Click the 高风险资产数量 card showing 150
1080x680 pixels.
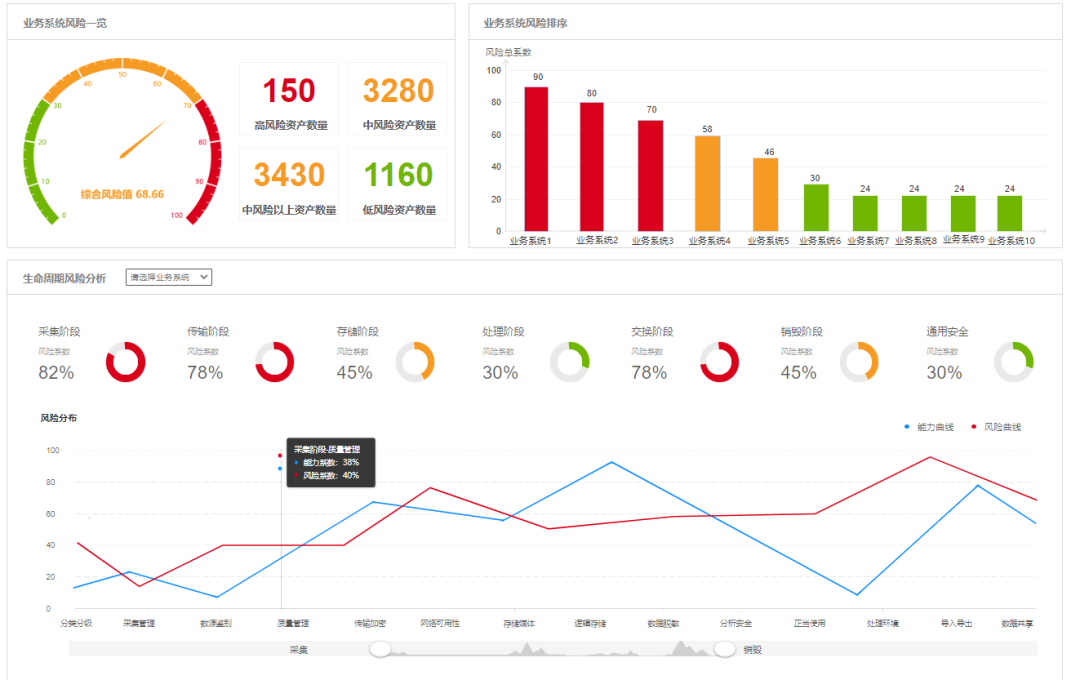(x=290, y=99)
